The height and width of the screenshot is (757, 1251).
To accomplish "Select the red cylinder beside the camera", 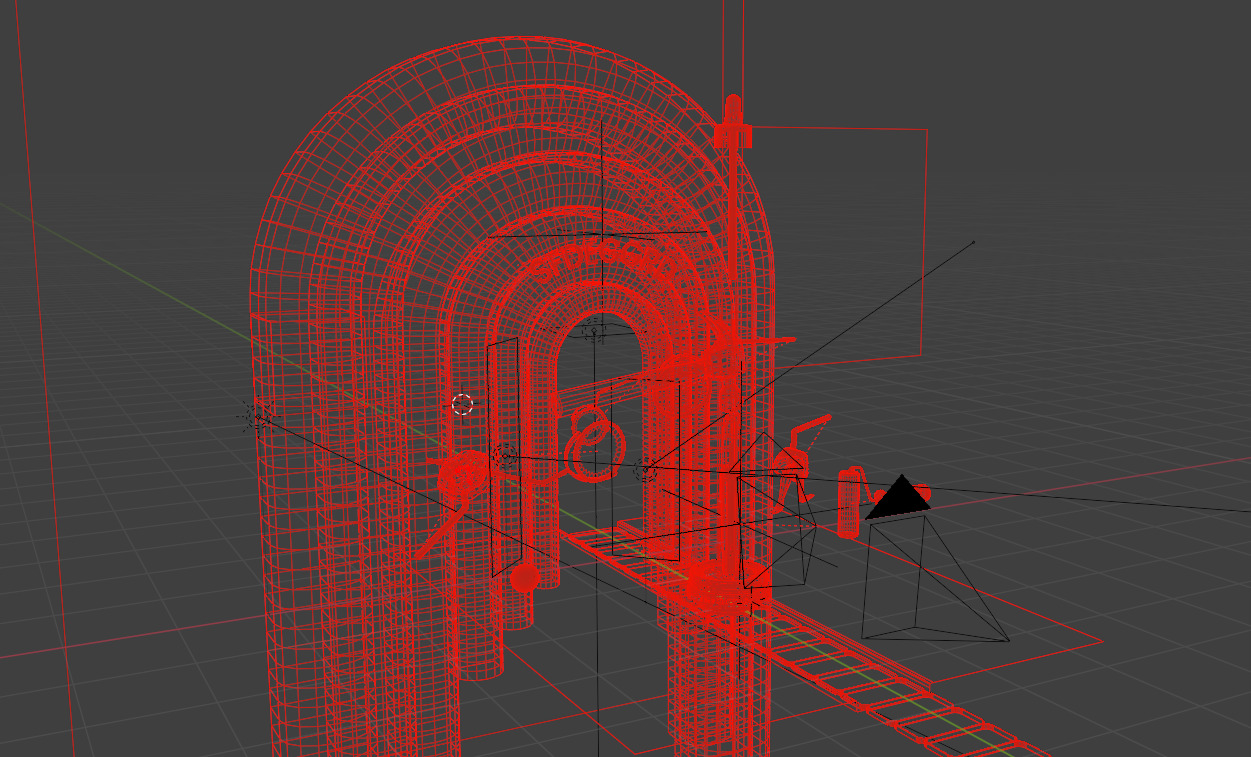I will tap(849, 503).
